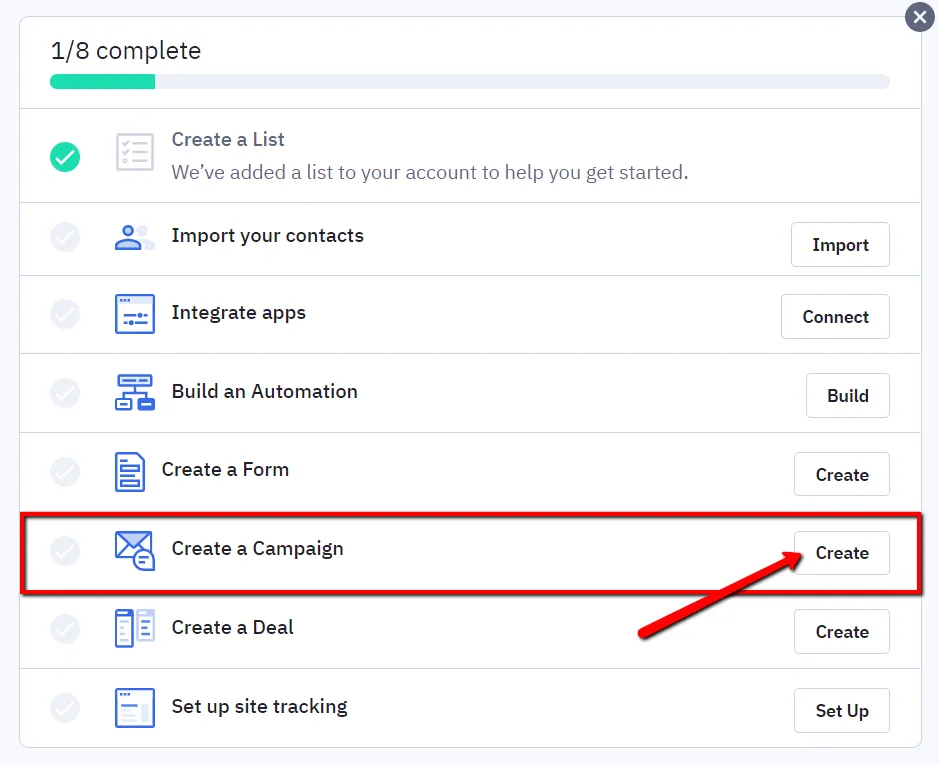Click the Integrate apps icon
Screen dimensions: 939x765
coord(135,314)
